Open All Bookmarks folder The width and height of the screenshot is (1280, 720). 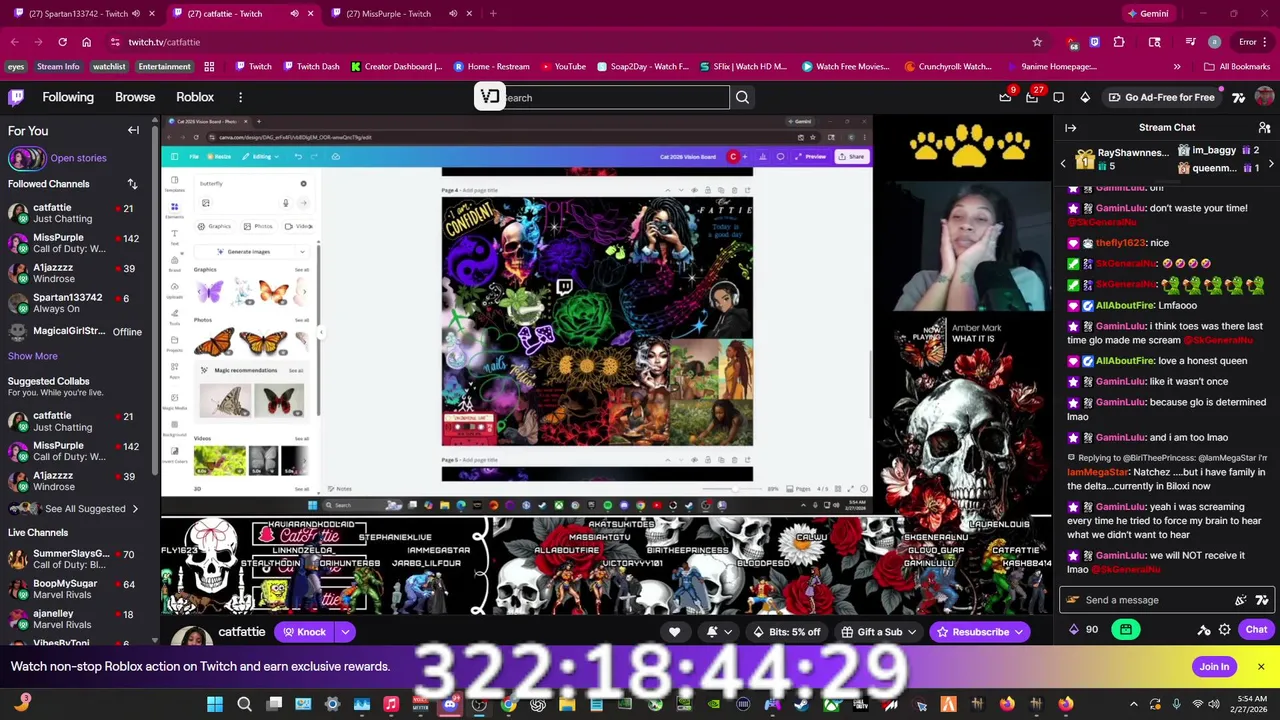tap(1237, 67)
